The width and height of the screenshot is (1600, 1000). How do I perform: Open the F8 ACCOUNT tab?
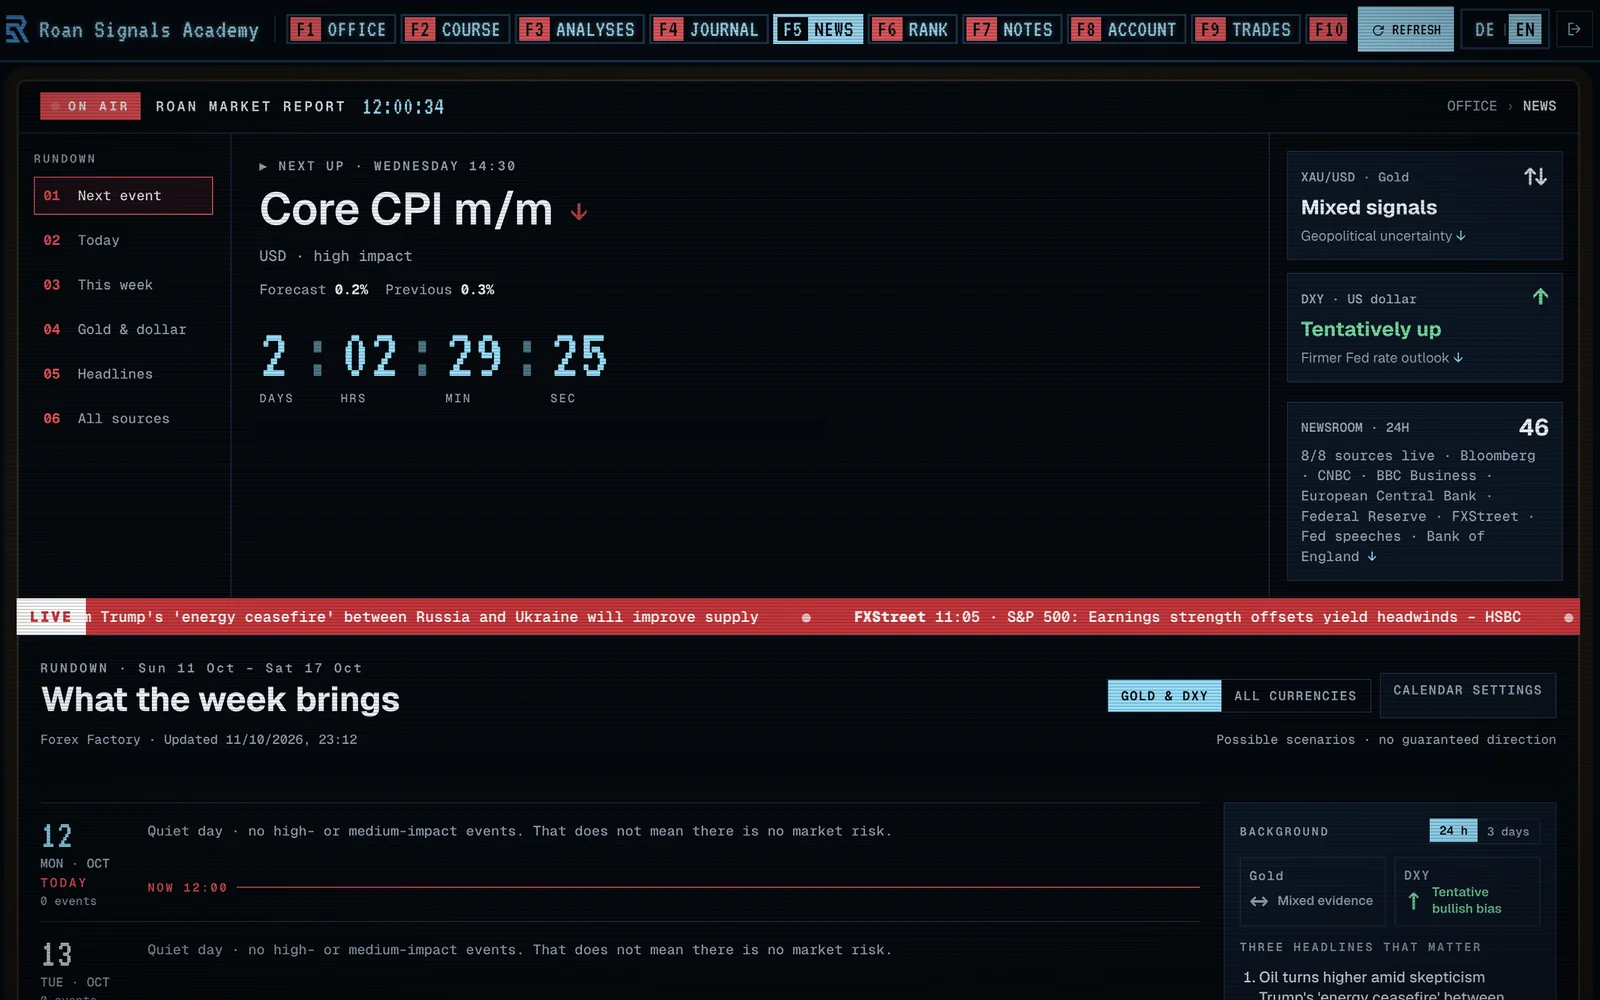(x=1127, y=30)
